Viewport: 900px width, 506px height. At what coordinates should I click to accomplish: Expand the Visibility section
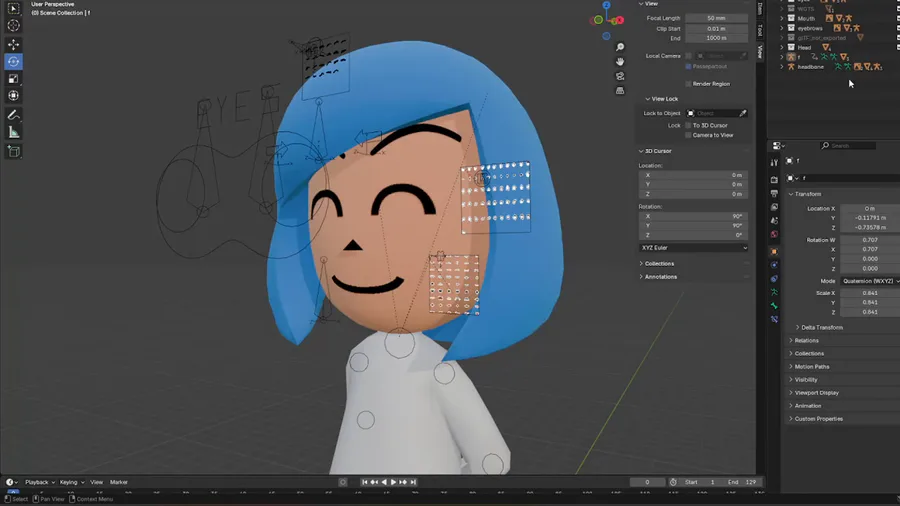tap(804, 380)
